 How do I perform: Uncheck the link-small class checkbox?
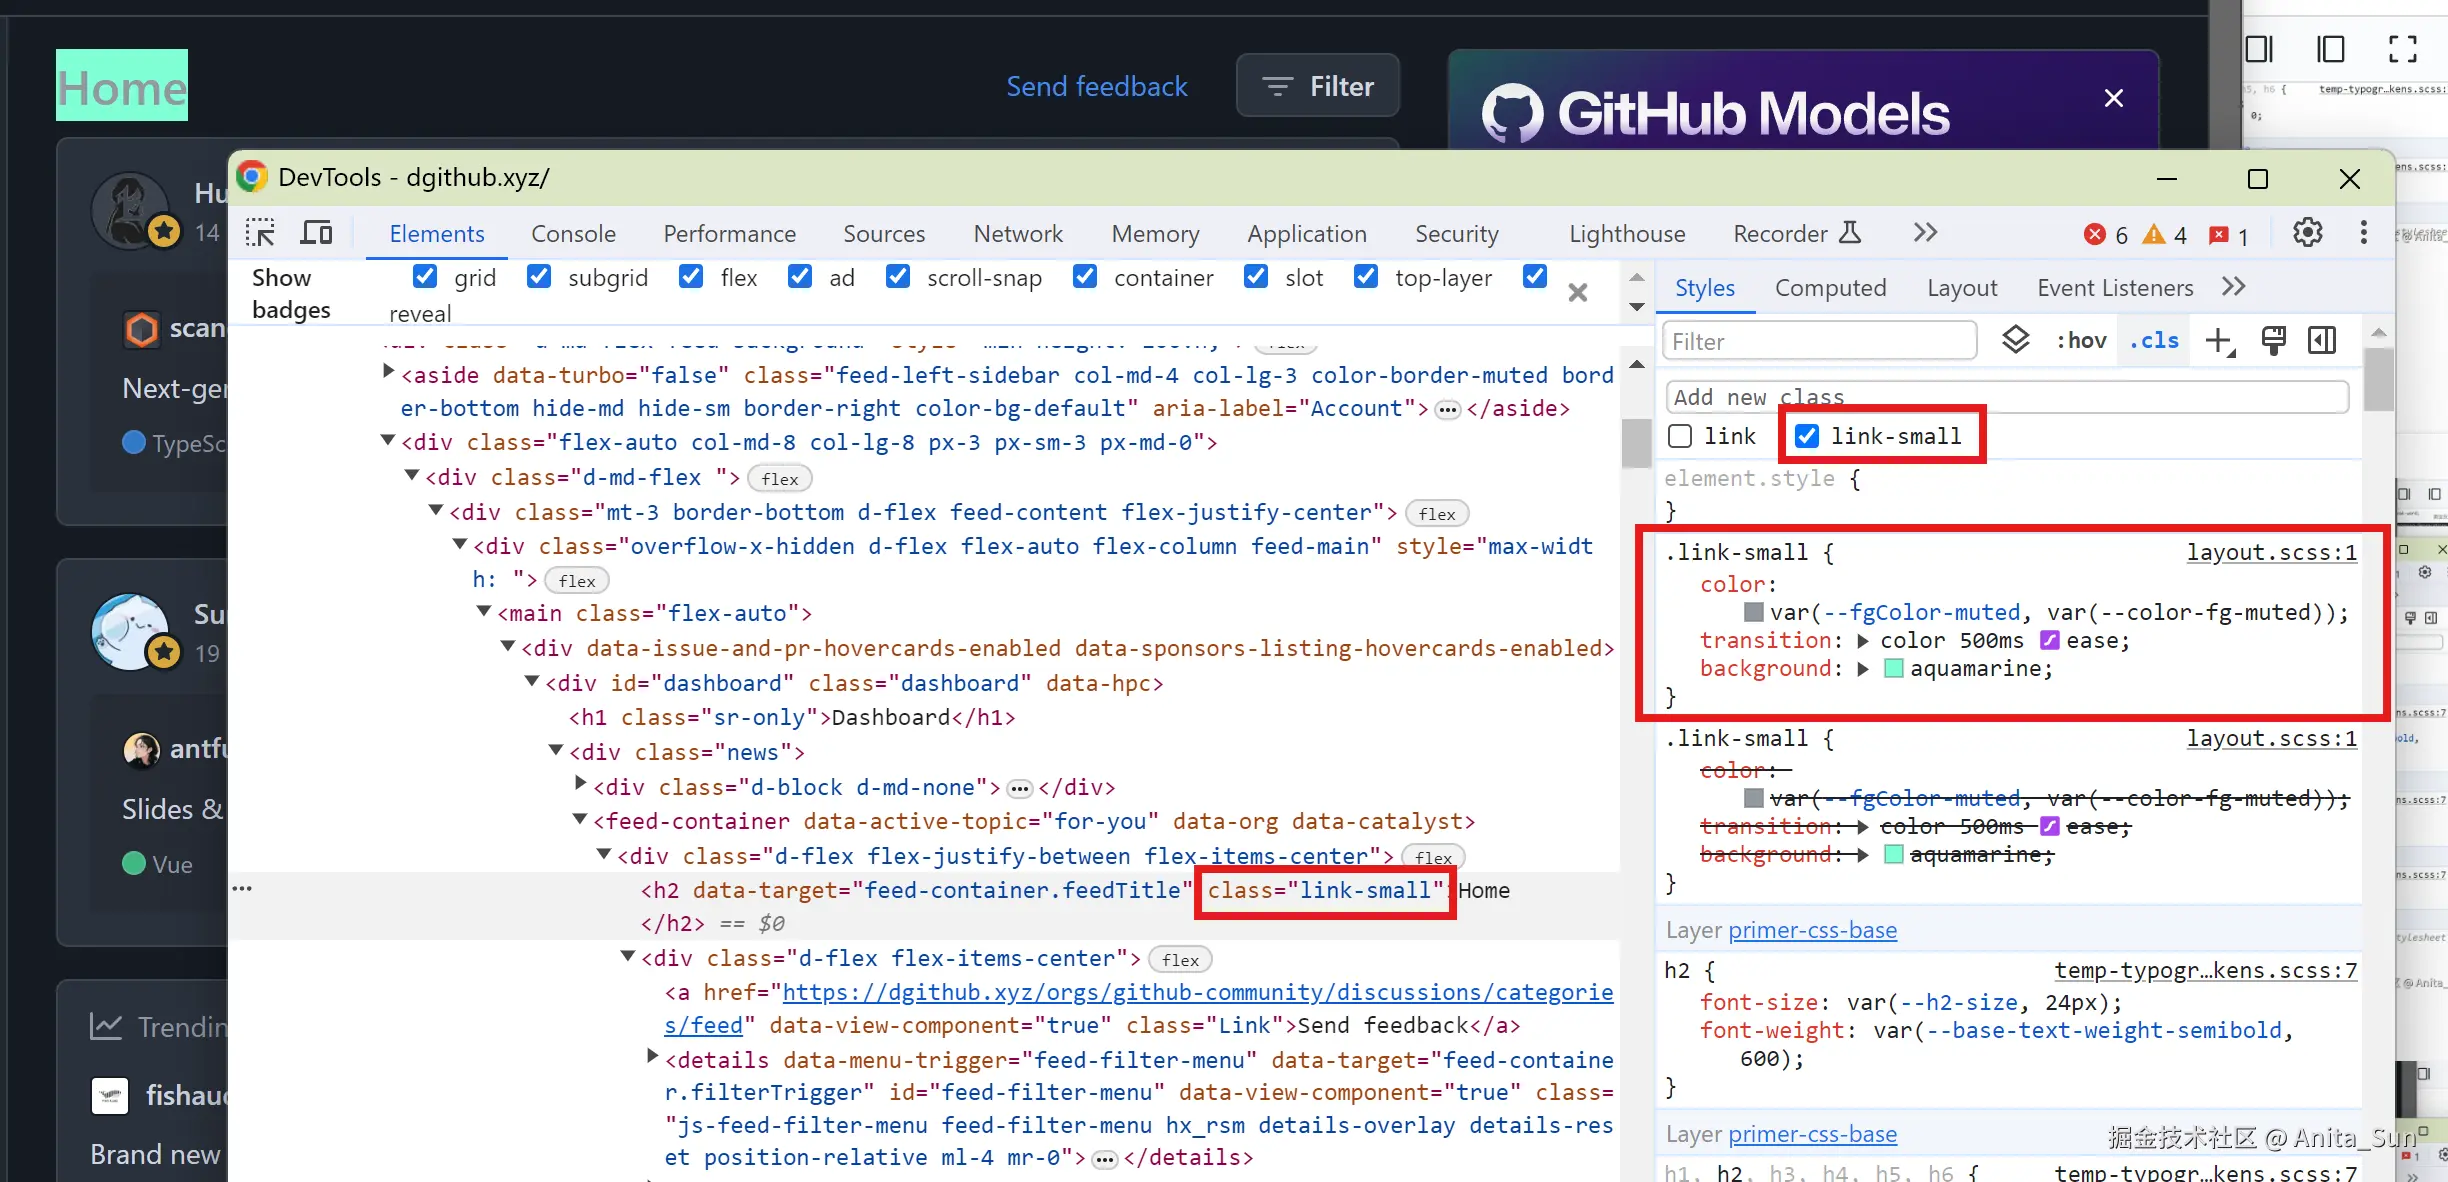coord(1807,436)
